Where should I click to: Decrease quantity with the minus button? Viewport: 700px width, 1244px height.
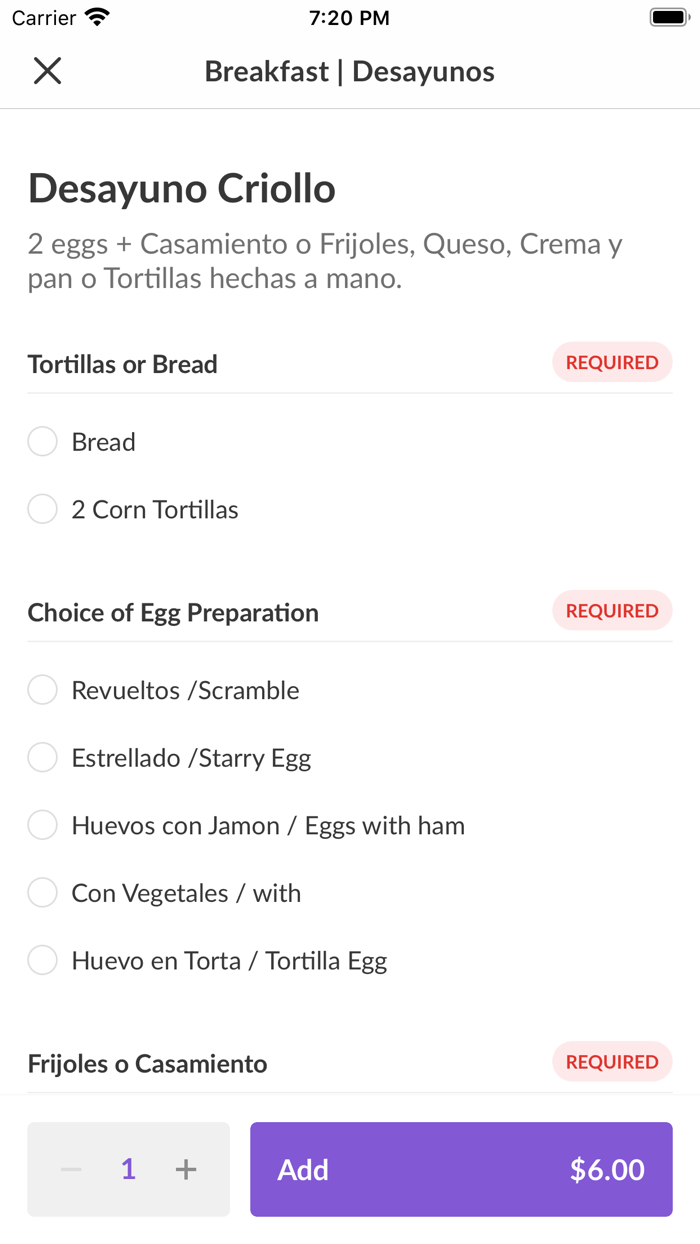click(70, 1170)
